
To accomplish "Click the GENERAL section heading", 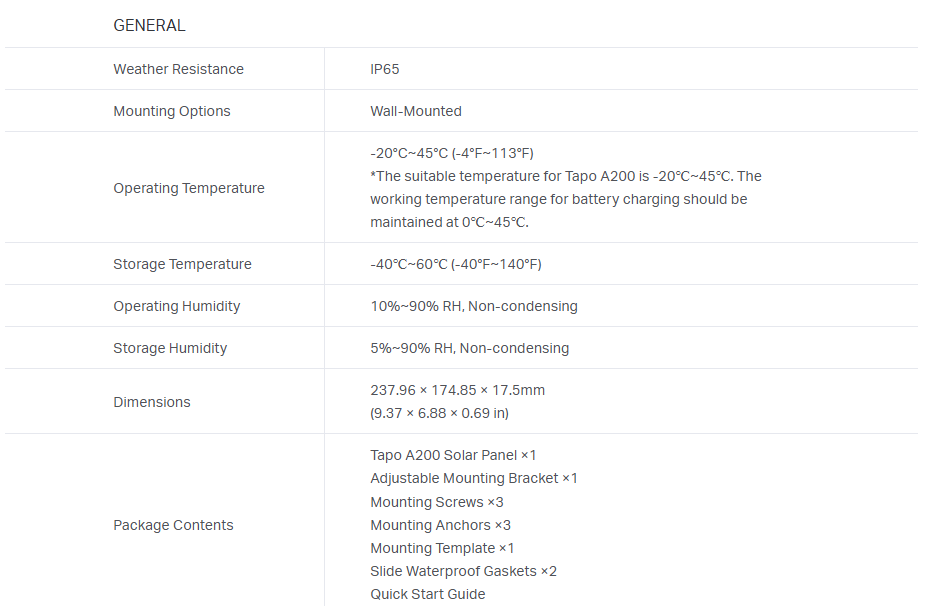I will 149,26.
